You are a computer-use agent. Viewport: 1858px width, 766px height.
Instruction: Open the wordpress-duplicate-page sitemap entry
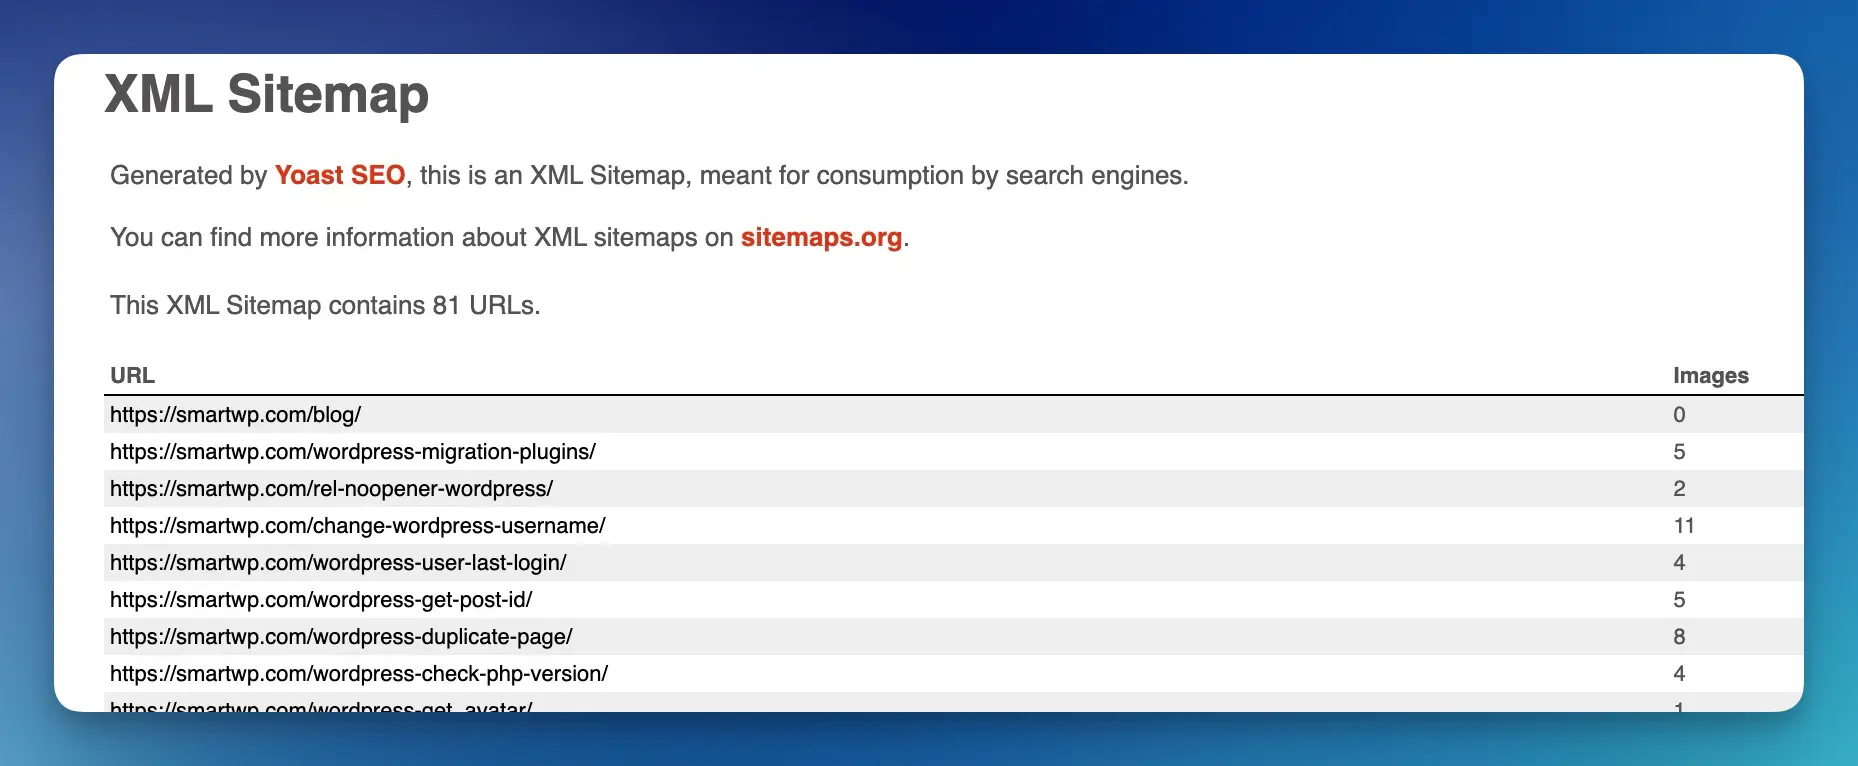(341, 636)
